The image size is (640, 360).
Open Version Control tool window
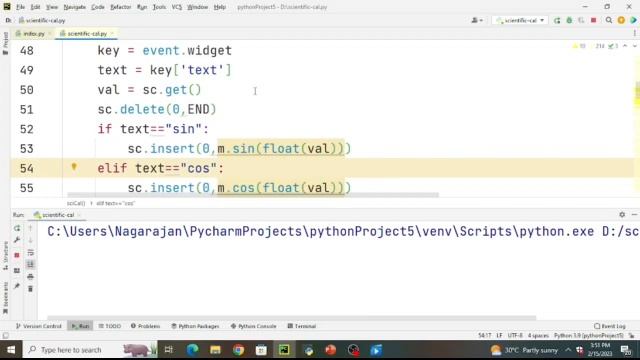coord(39,326)
